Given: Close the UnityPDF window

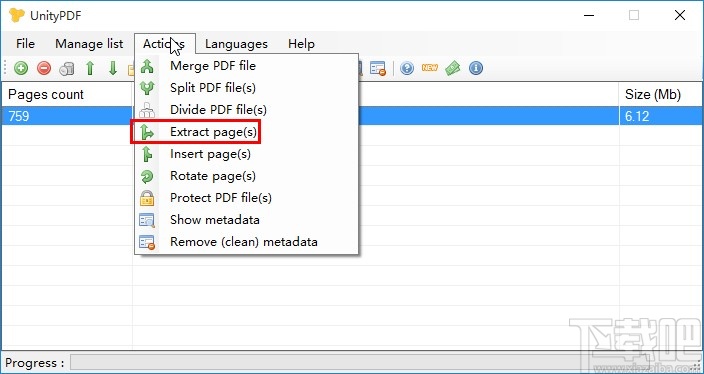Looking at the screenshot, I should coord(680,15).
